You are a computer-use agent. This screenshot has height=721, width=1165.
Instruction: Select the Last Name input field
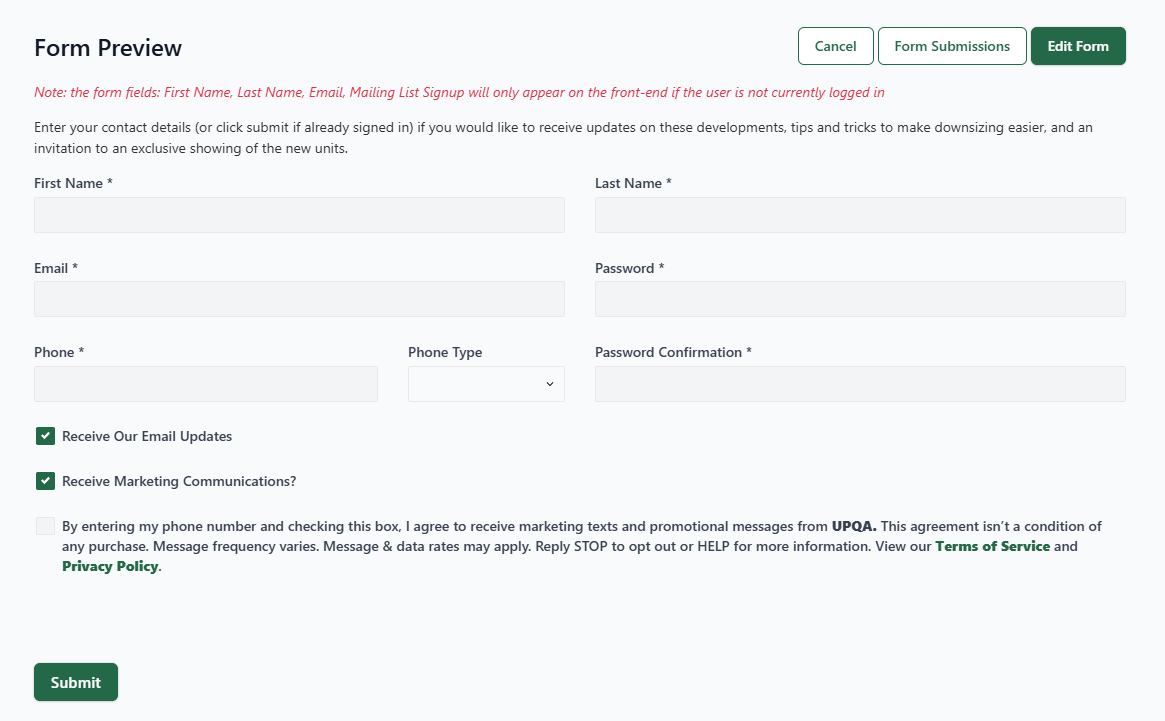point(860,214)
